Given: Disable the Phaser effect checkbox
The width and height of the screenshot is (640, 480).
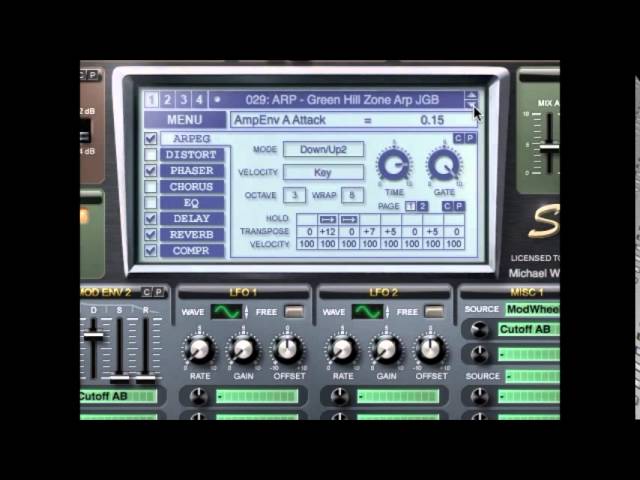Looking at the screenshot, I should point(151,171).
